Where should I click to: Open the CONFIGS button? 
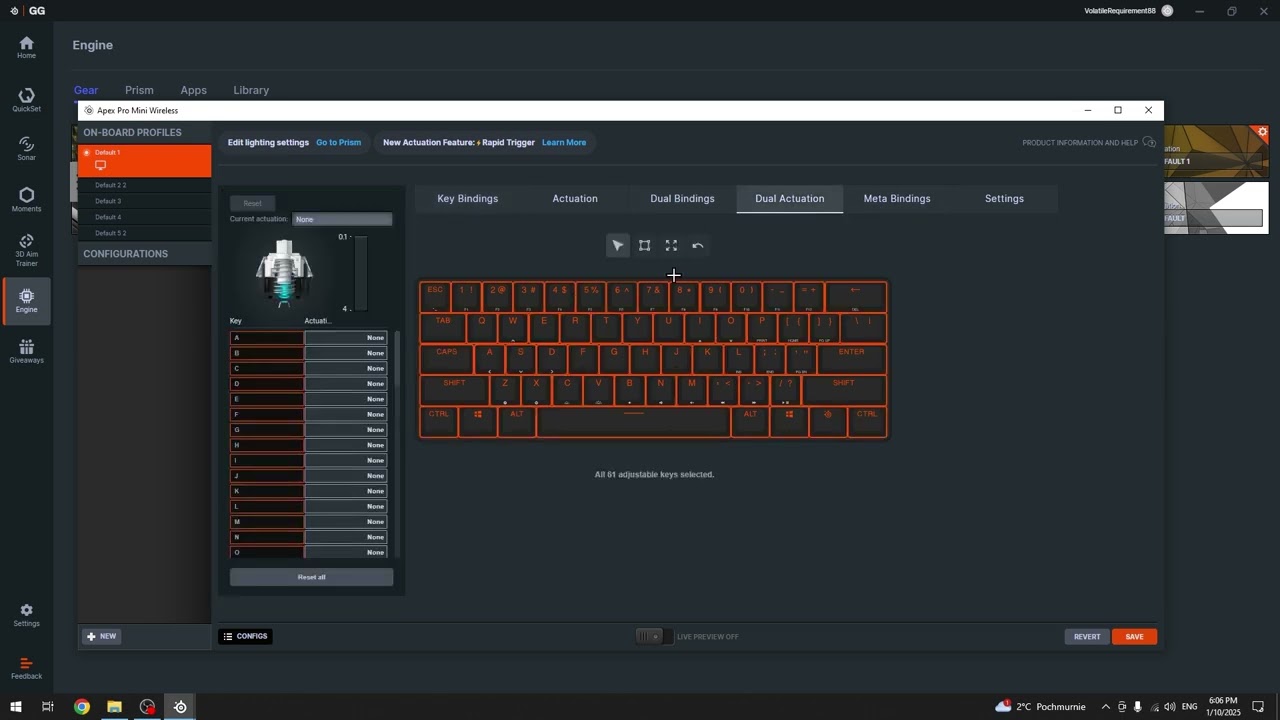(246, 636)
